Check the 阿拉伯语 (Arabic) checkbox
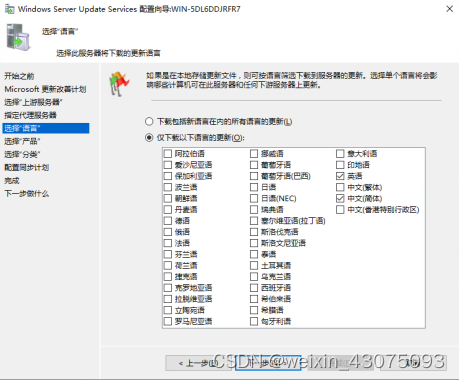460x380 pixels. (x=168, y=154)
